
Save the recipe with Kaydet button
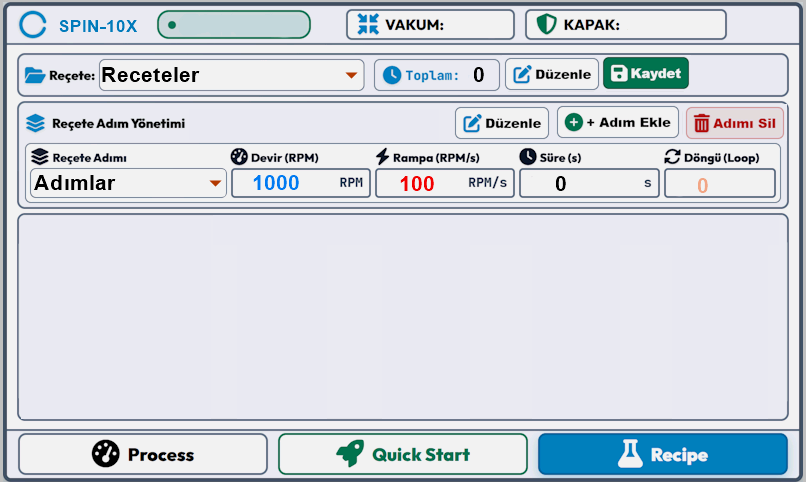click(646, 73)
